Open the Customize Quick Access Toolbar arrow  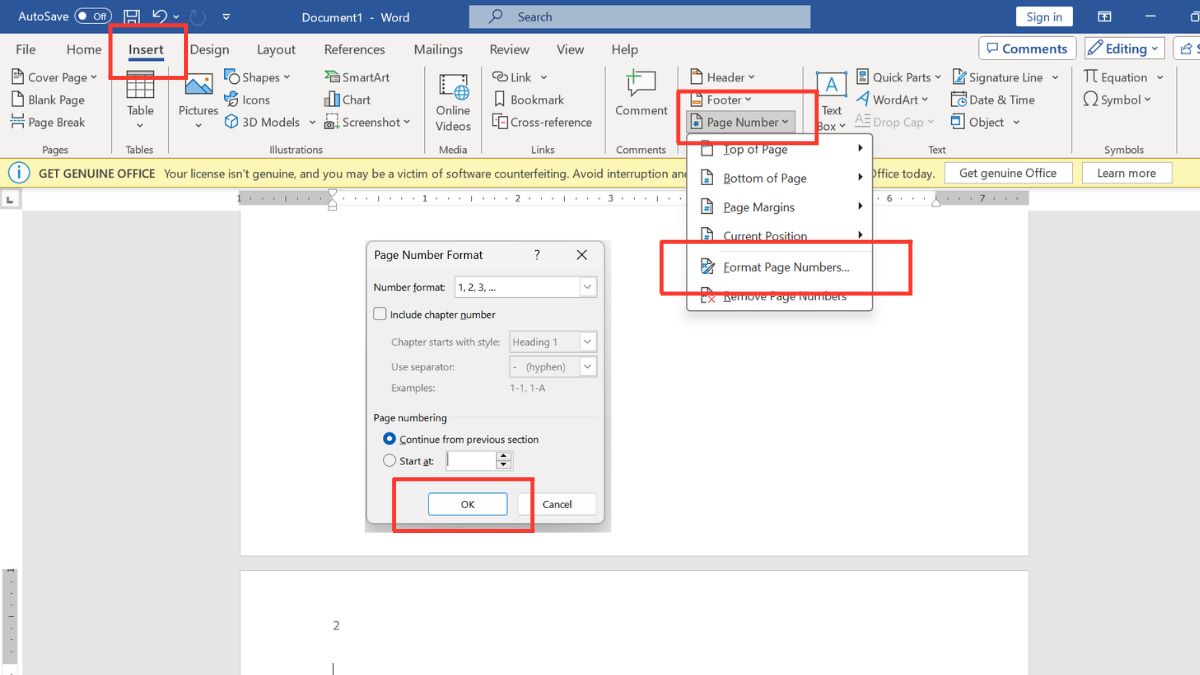pos(226,17)
